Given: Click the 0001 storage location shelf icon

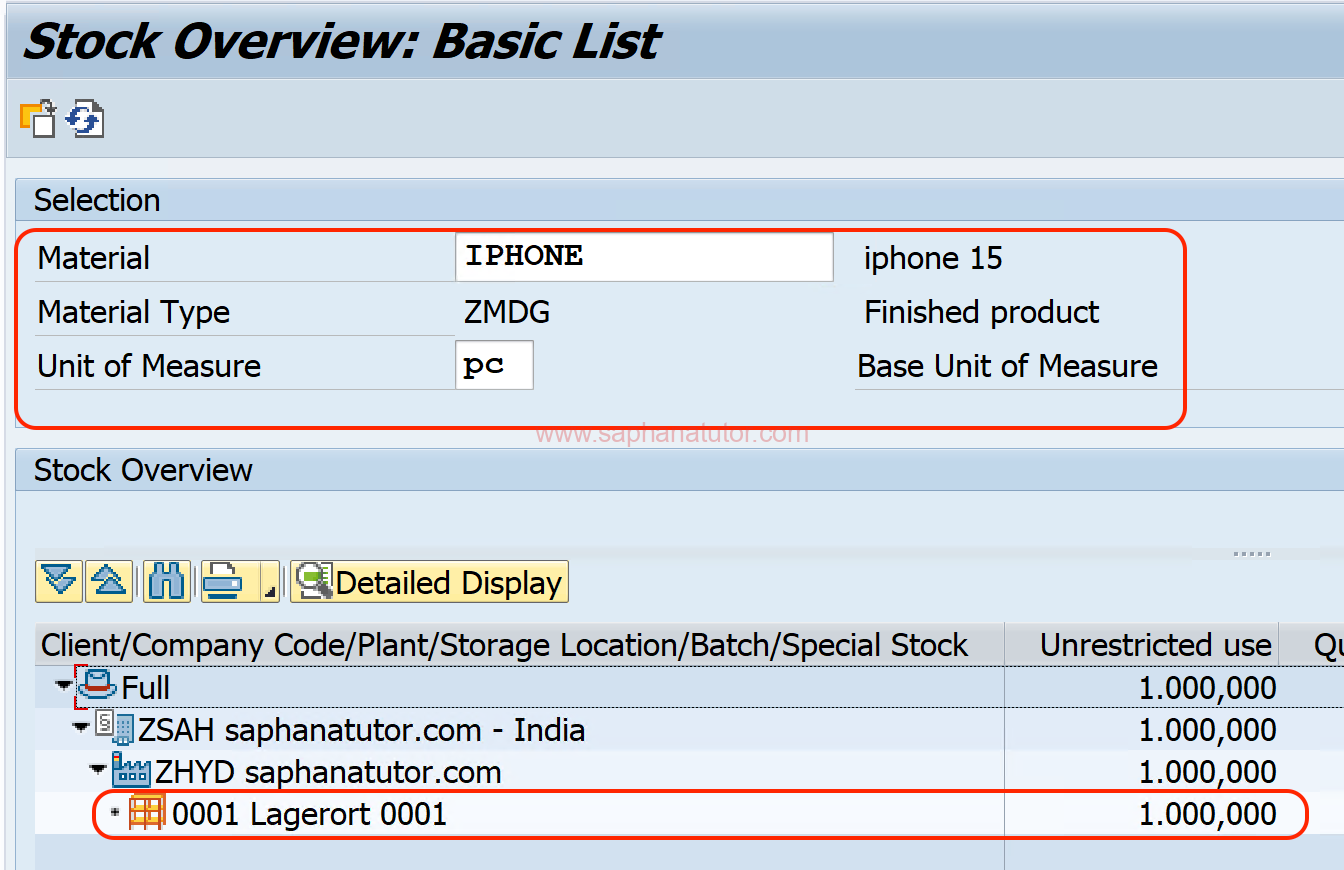Looking at the screenshot, I should coord(147,813).
